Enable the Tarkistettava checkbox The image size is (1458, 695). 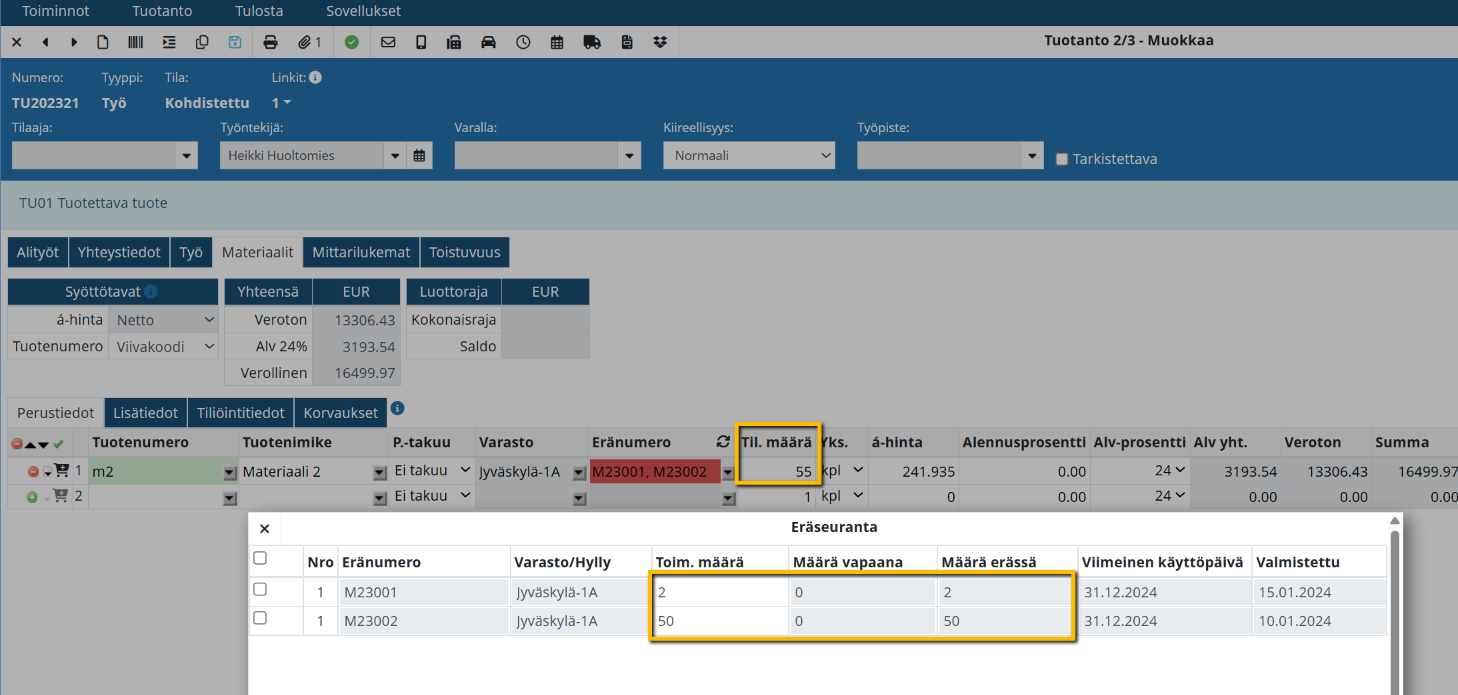coord(1062,159)
